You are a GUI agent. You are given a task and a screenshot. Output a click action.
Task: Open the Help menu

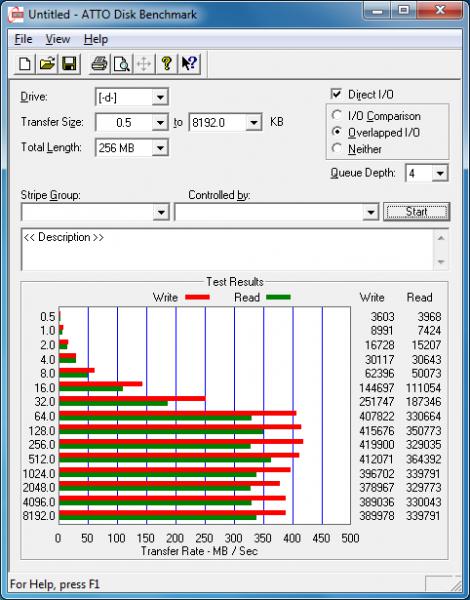coord(96,39)
